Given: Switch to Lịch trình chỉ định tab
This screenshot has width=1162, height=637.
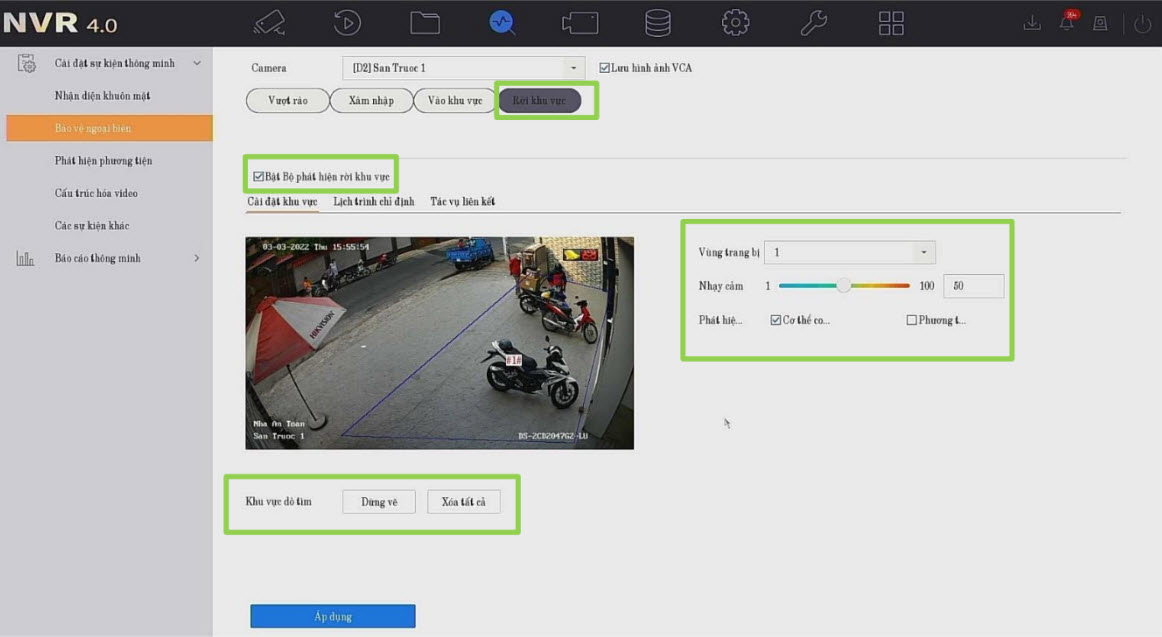Looking at the screenshot, I should pos(373,202).
